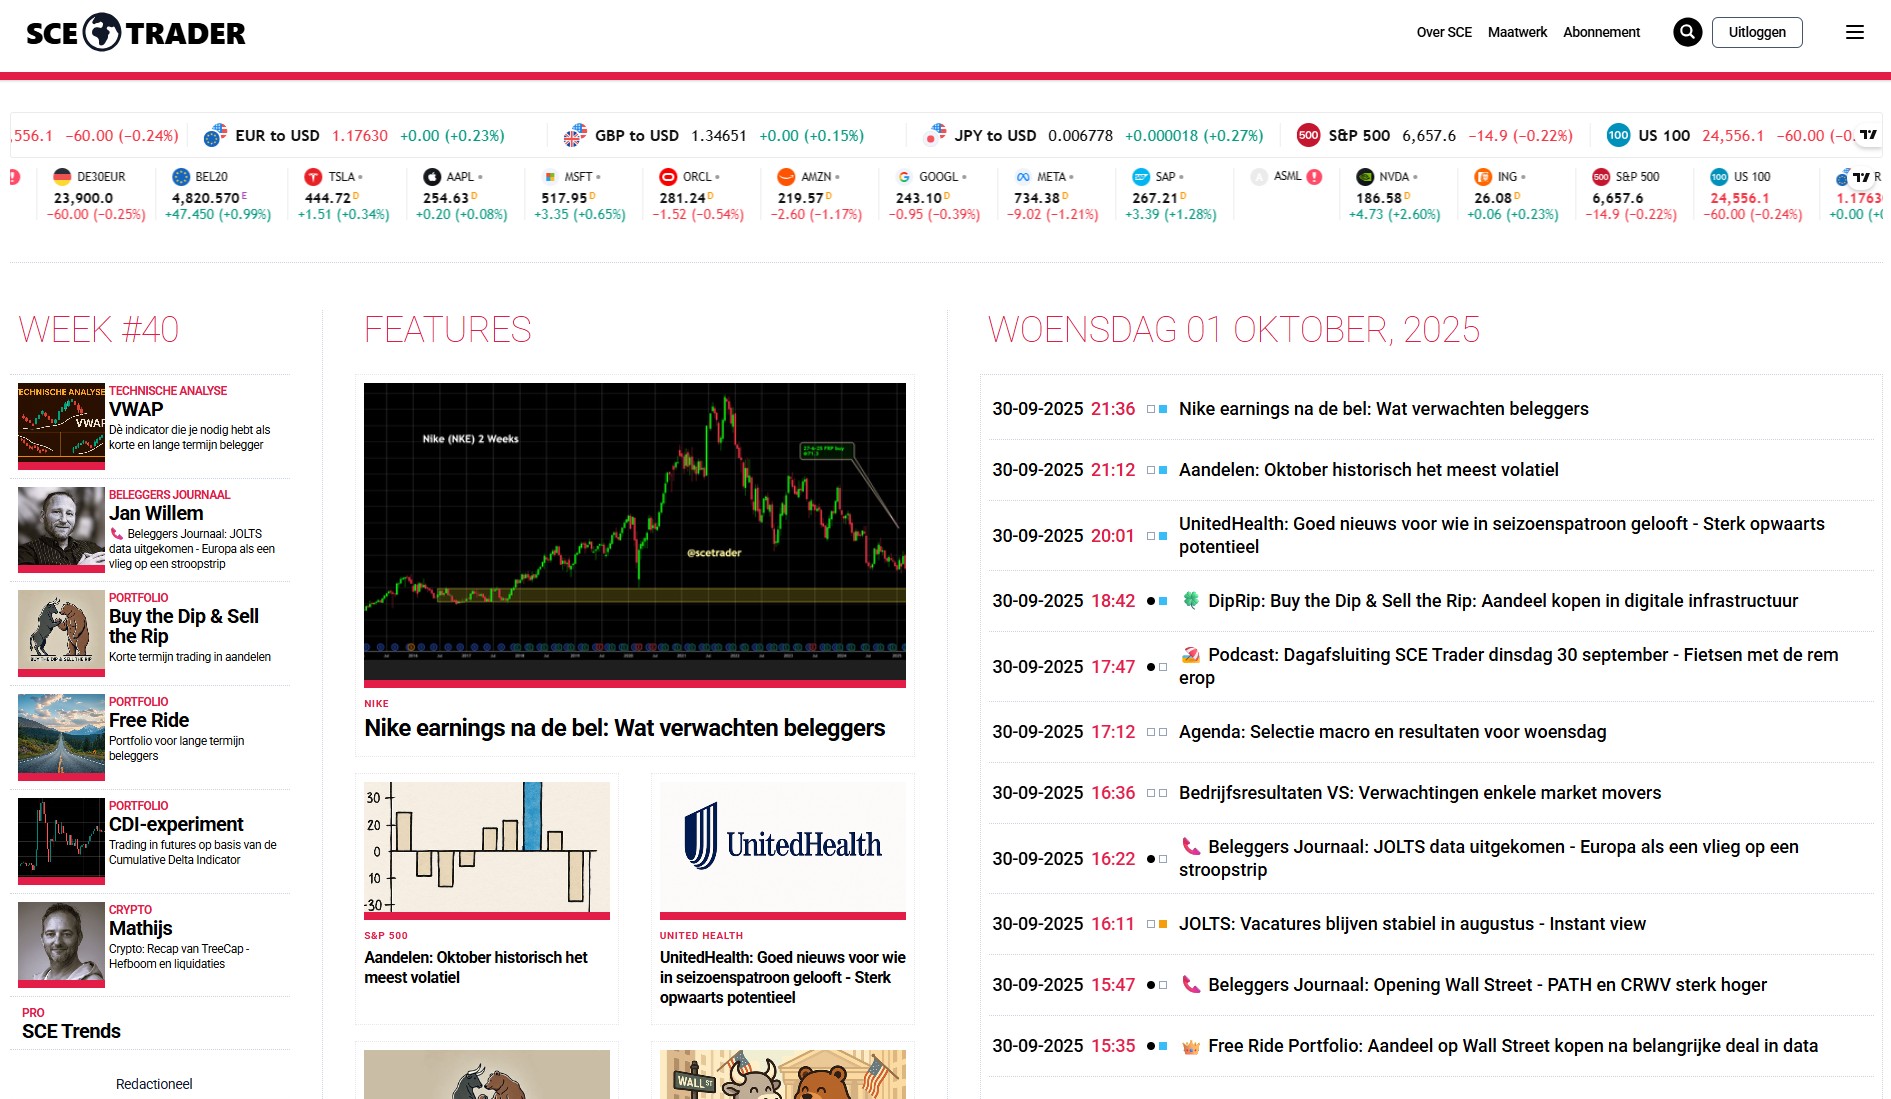Click the DE30EUR German flag icon
Image resolution: width=1891 pixels, height=1099 pixels.
[x=63, y=177]
